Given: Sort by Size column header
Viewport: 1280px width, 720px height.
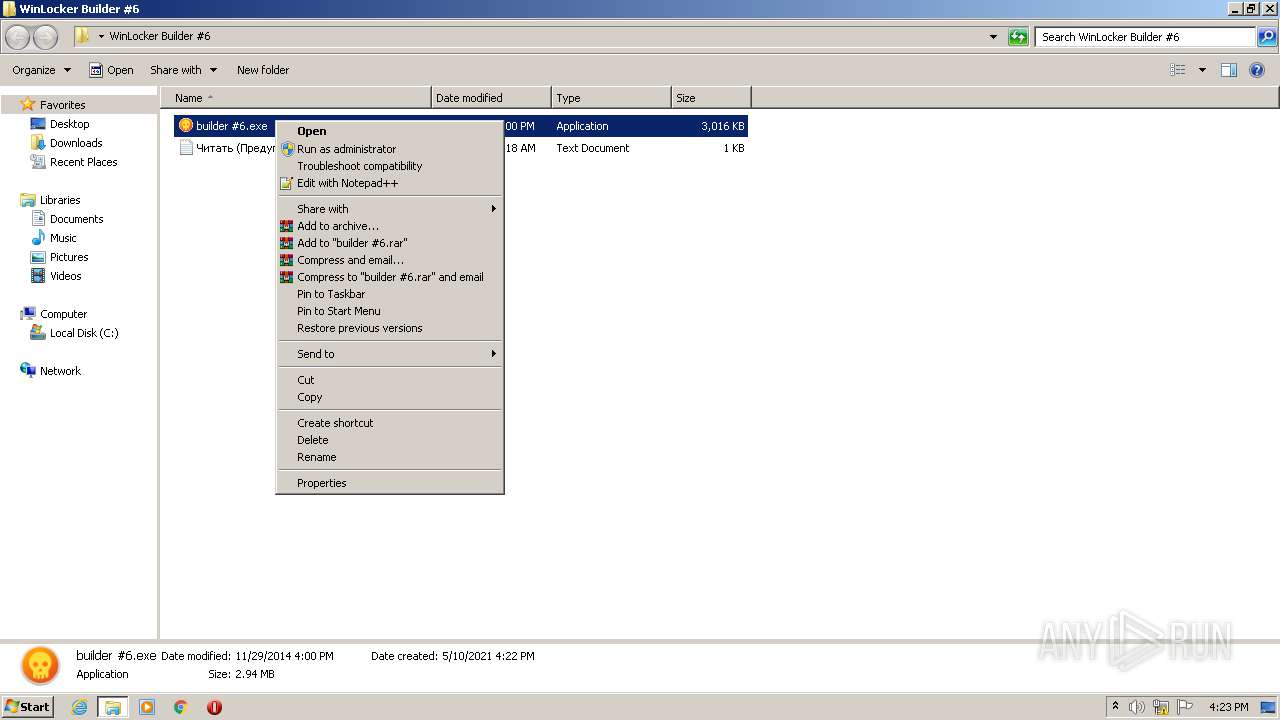Looking at the screenshot, I should 711,98.
